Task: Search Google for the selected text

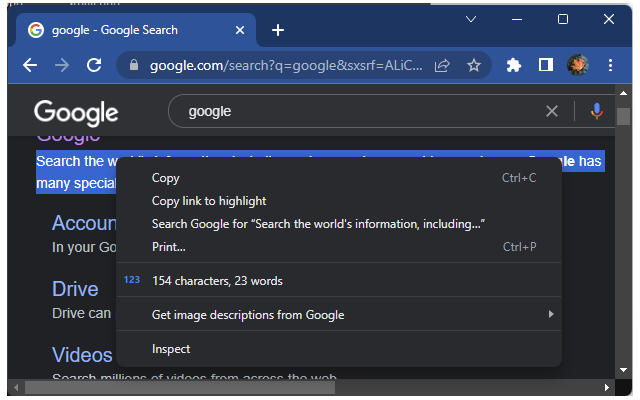Action: click(x=339, y=224)
